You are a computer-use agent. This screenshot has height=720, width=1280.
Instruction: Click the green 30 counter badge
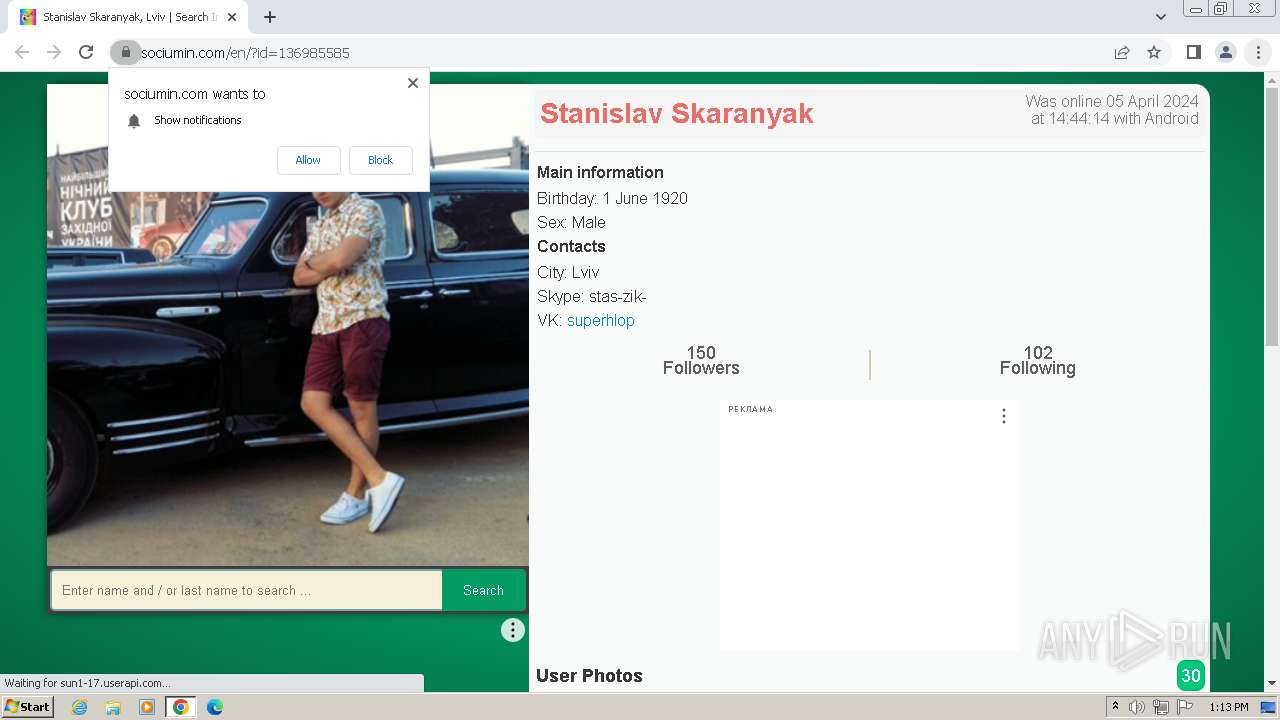[1191, 676]
